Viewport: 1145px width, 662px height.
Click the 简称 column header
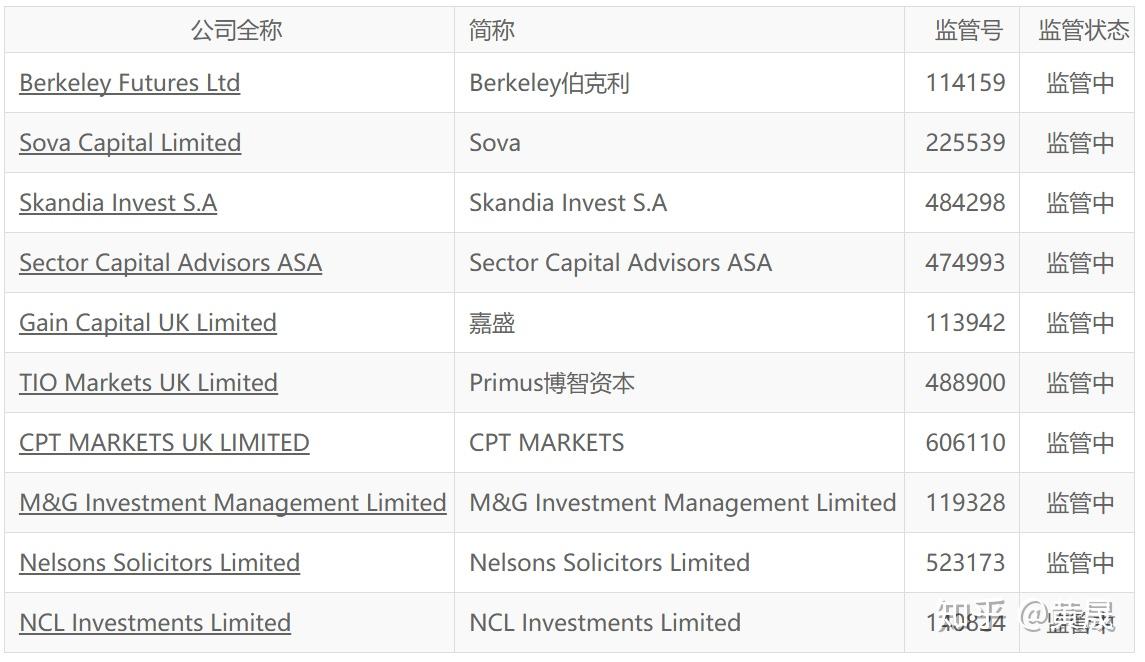[x=492, y=30]
